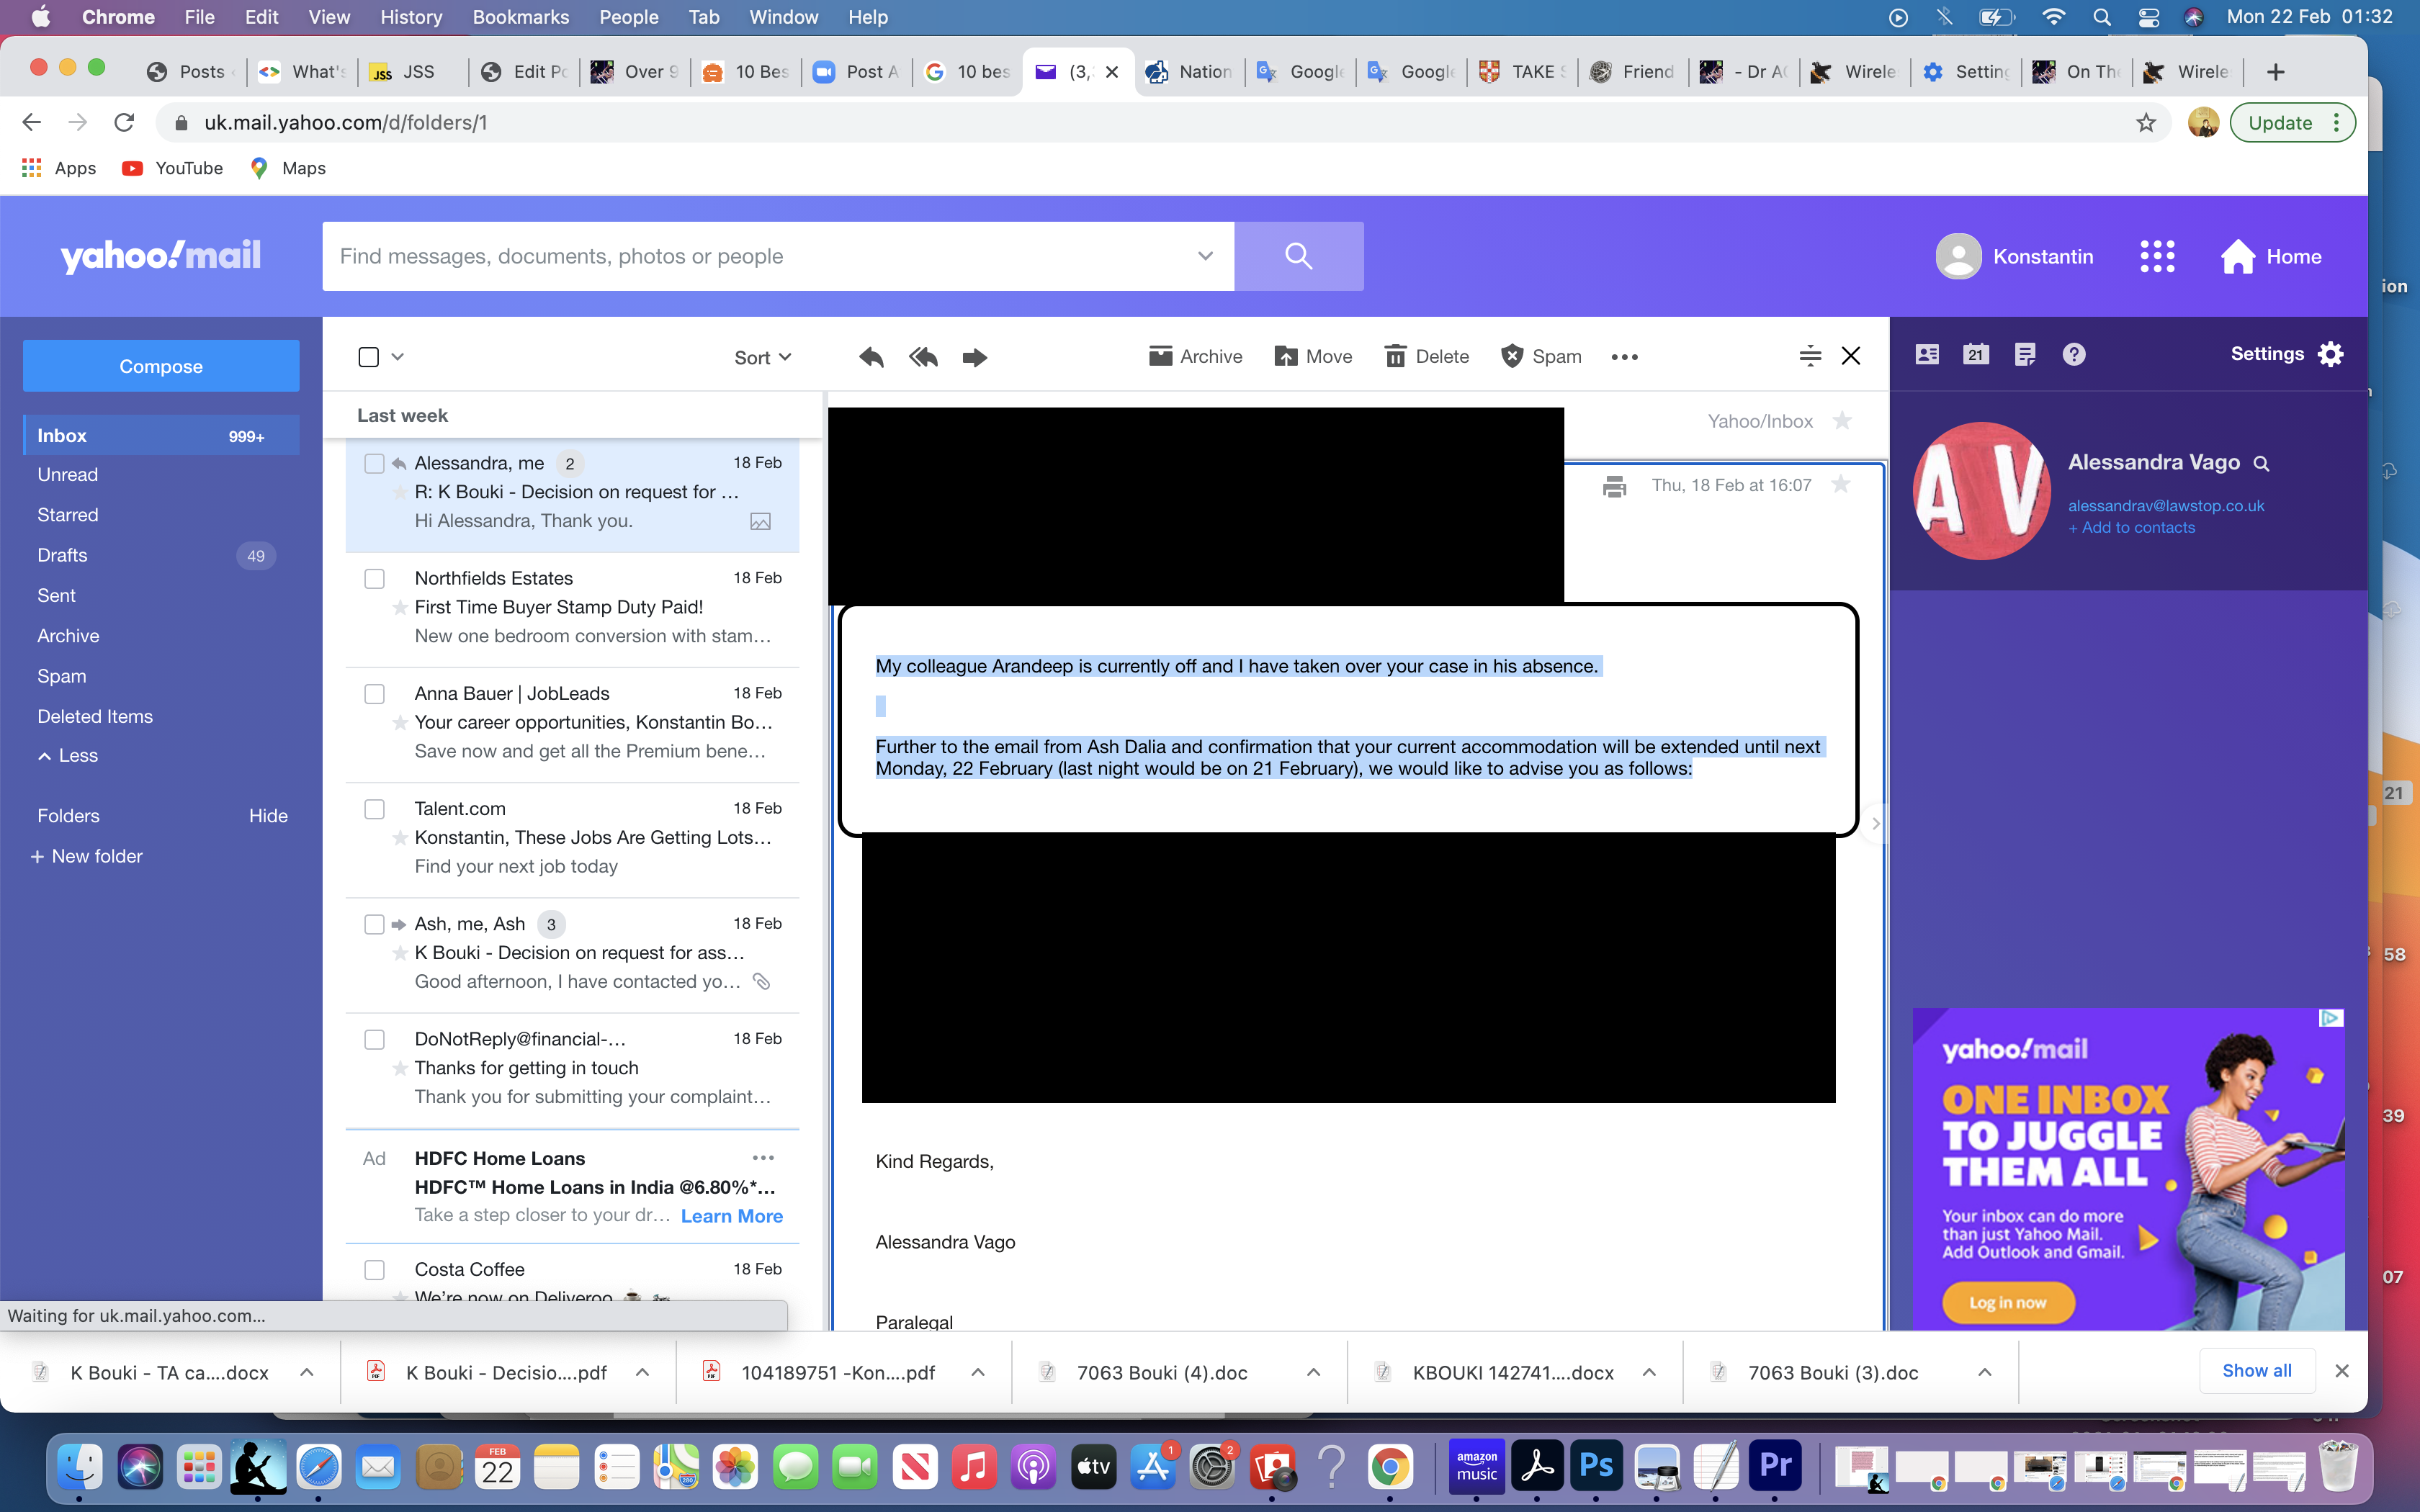
Task: Check the Costa Coffee email checkbox
Action: [374, 1270]
